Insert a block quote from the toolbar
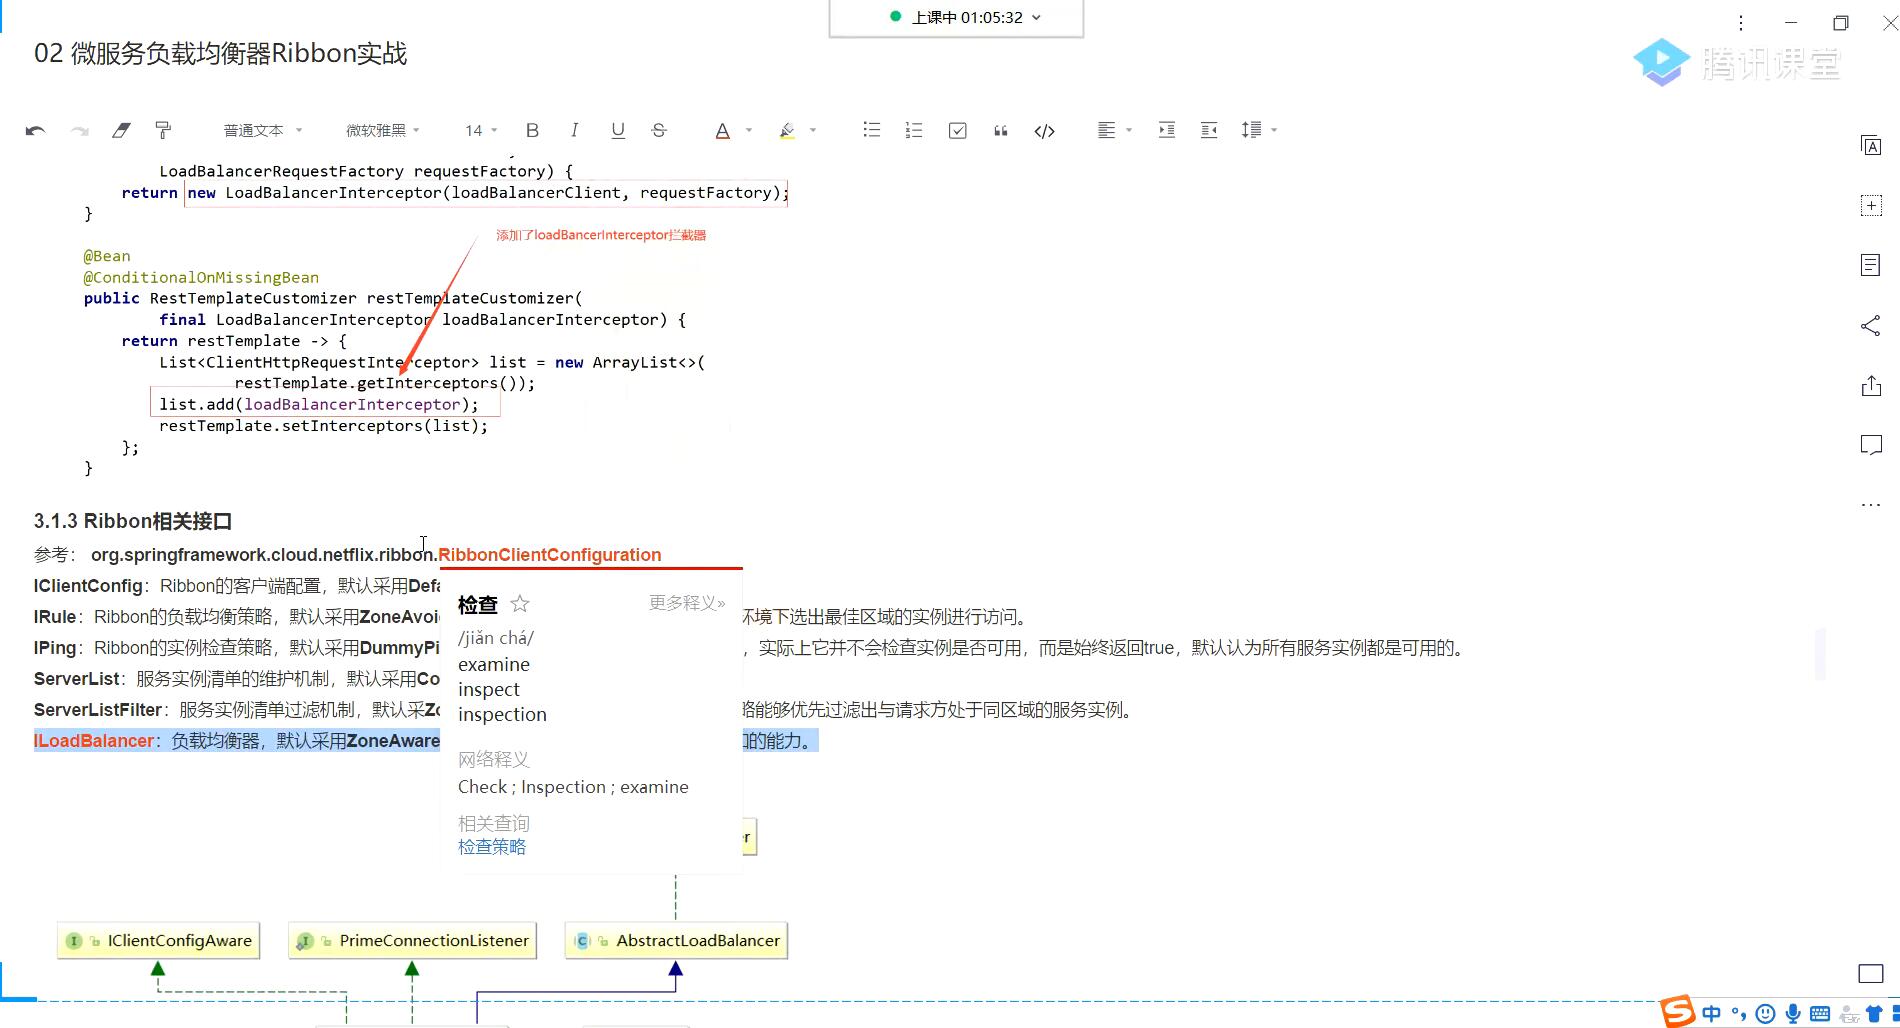The width and height of the screenshot is (1900, 1028). 1000,131
